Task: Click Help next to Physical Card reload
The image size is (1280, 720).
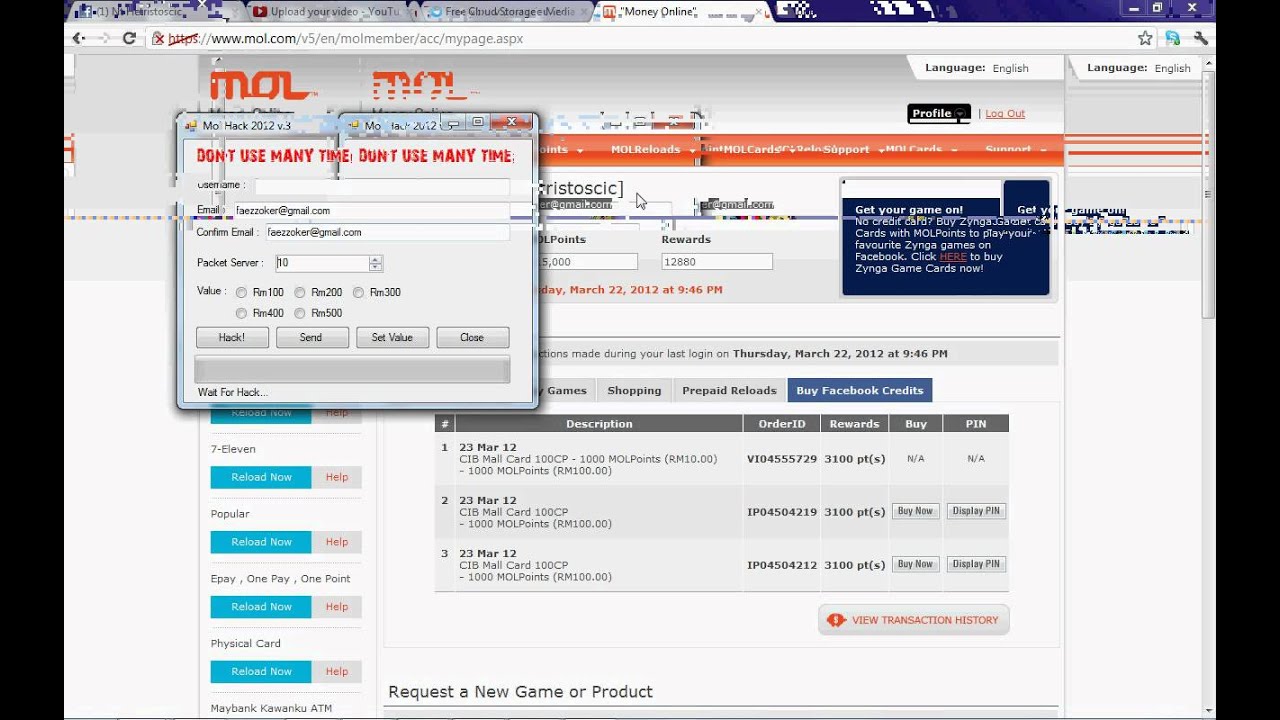Action: click(x=337, y=672)
